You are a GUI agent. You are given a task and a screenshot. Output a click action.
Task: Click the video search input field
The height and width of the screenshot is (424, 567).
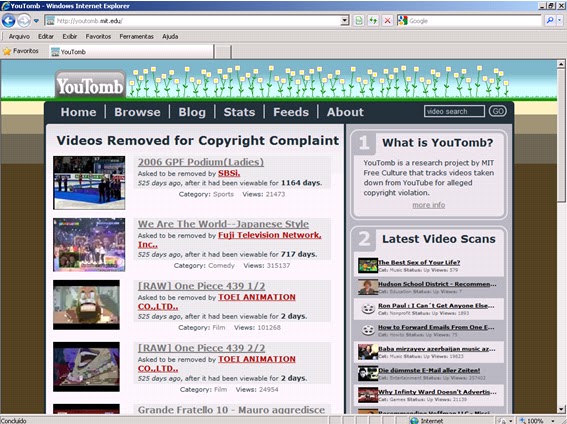(454, 111)
